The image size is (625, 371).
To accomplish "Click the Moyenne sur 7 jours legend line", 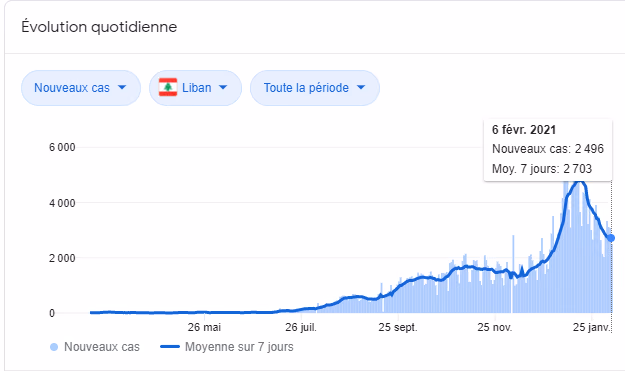I will 170,347.
